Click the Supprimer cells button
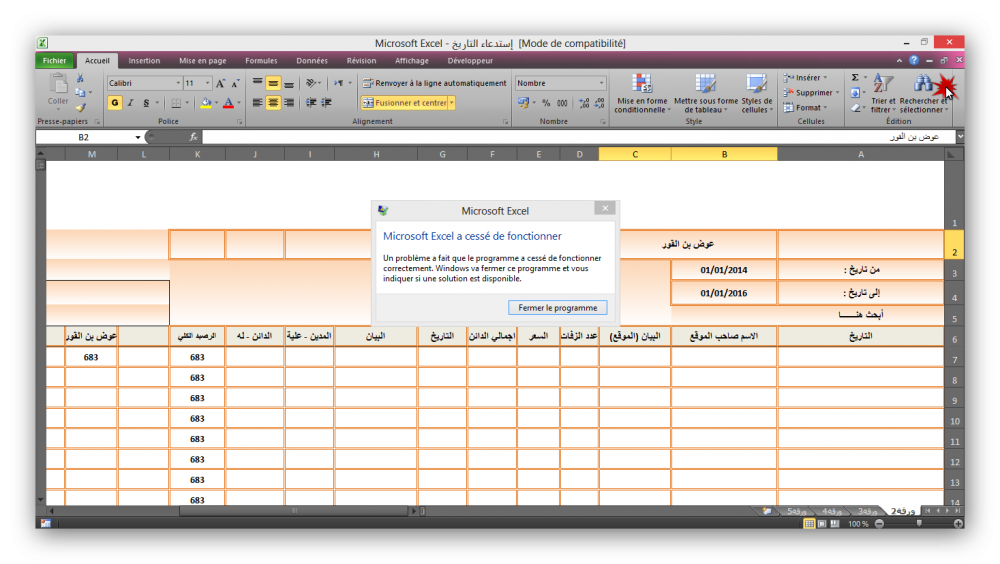This screenshot has width=1000, height=564. click(811, 93)
